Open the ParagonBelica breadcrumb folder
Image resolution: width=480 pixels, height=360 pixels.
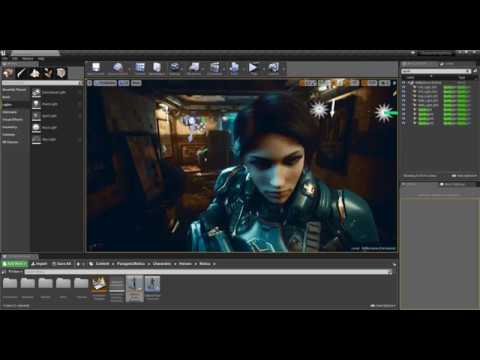coord(131,264)
